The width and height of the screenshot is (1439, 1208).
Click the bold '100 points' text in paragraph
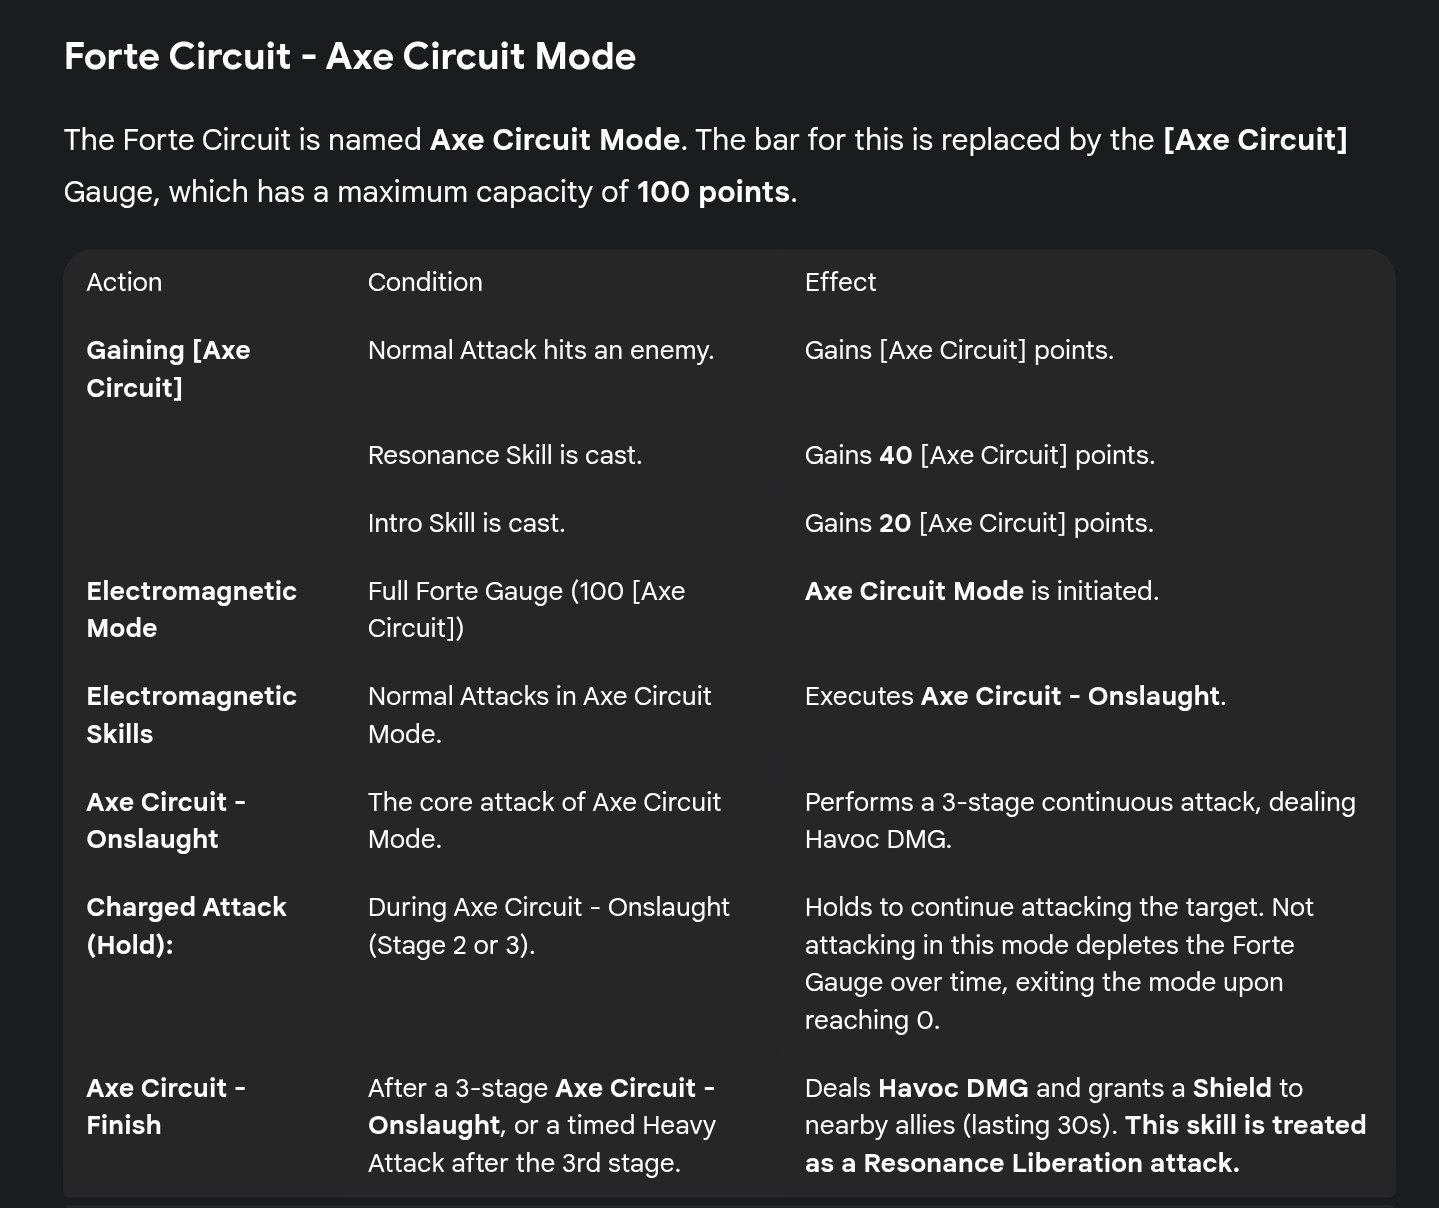pos(713,191)
